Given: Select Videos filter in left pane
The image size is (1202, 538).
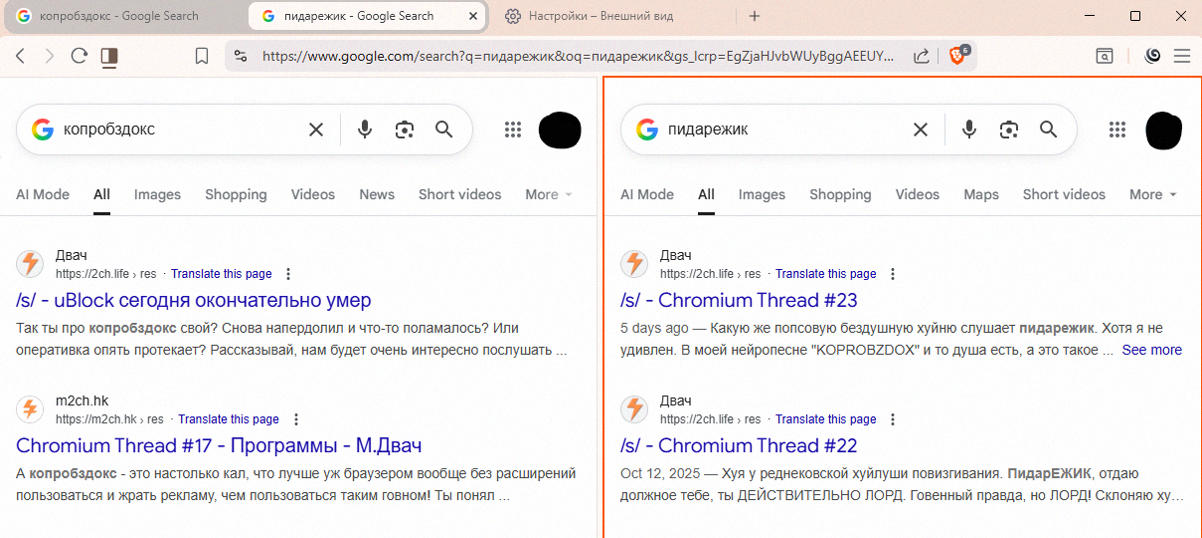Looking at the screenshot, I should click(313, 194).
